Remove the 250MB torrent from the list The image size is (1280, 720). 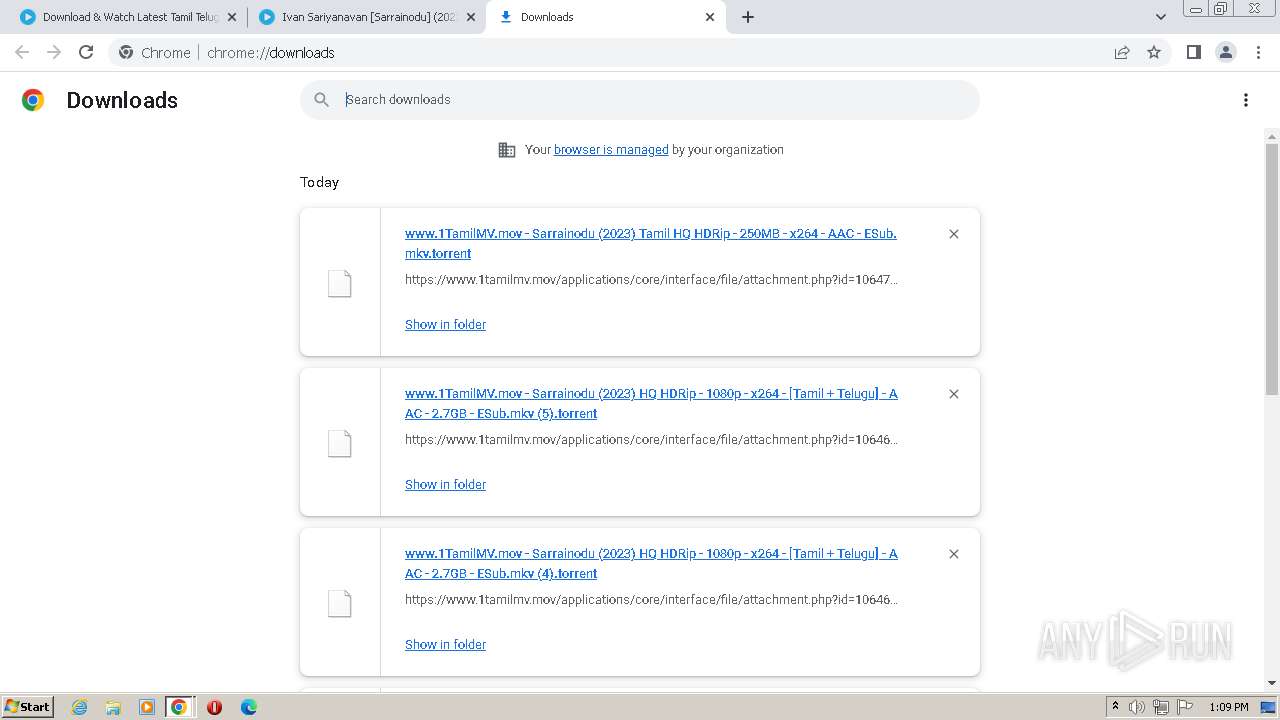click(x=953, y=234)
